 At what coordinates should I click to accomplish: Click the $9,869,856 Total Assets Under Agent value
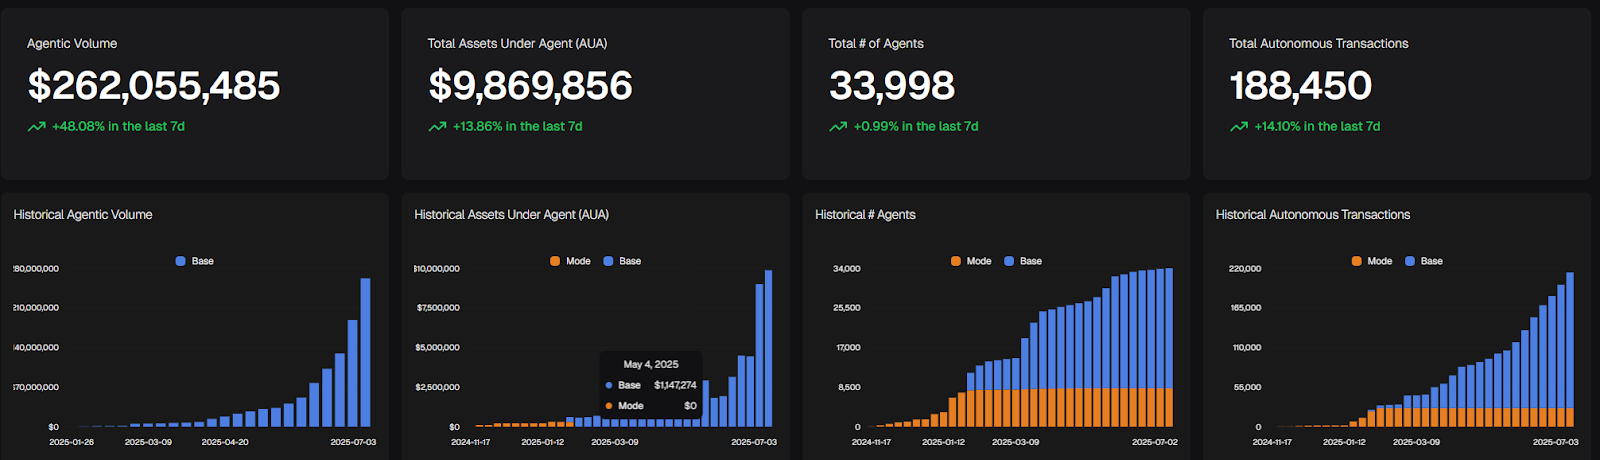coord(530,86)
